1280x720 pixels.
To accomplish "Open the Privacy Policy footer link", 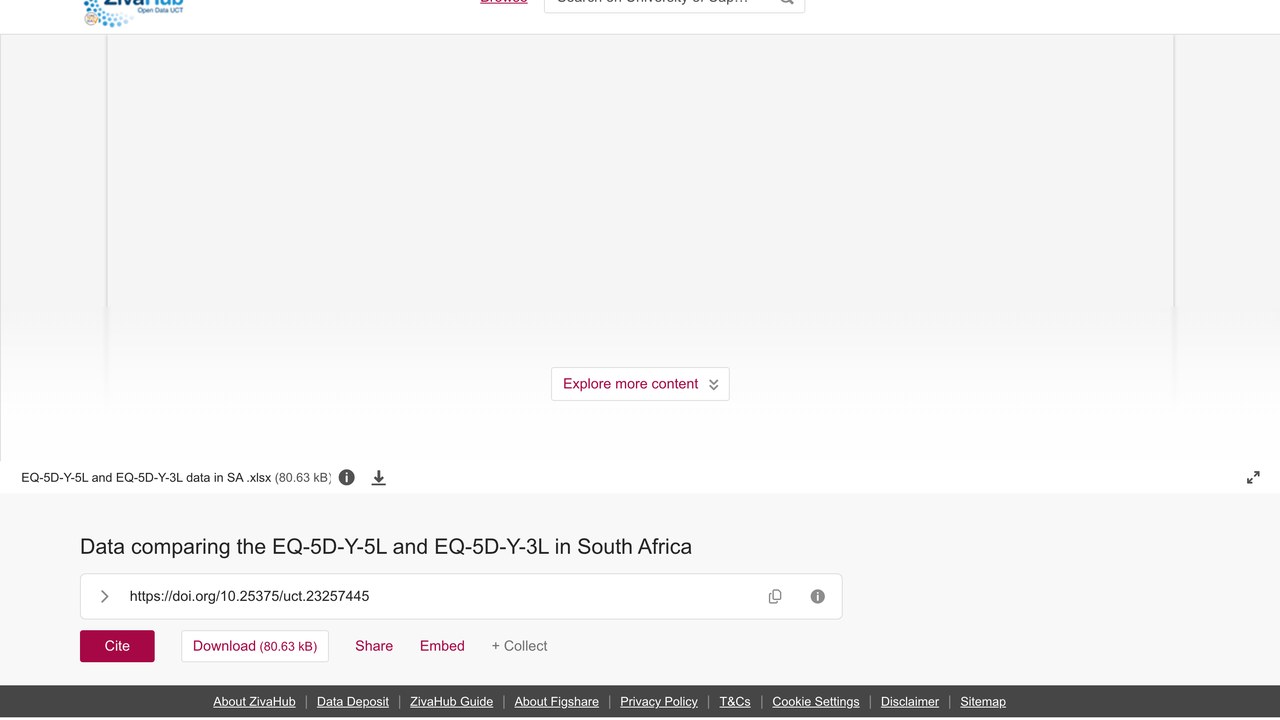I will 659,702.
